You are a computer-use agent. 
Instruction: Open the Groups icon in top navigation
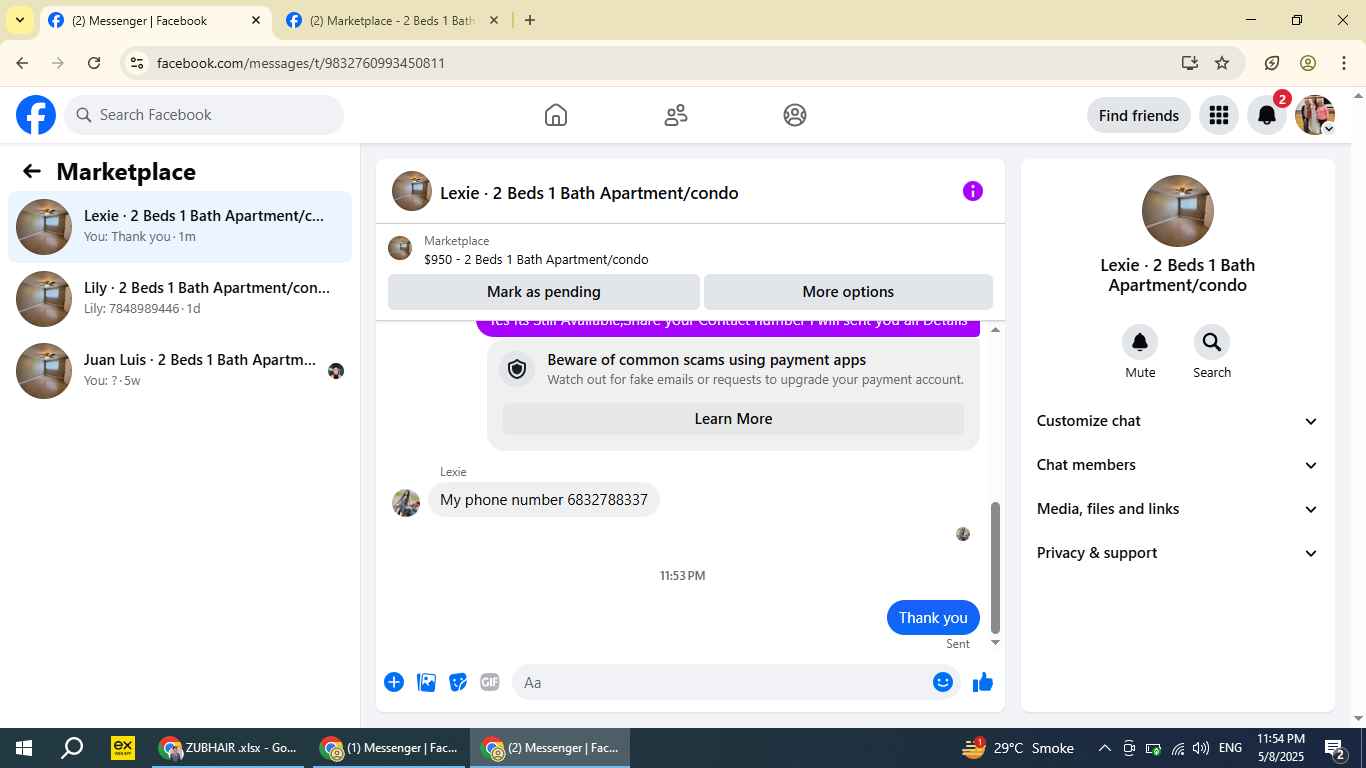pos(795,115)
